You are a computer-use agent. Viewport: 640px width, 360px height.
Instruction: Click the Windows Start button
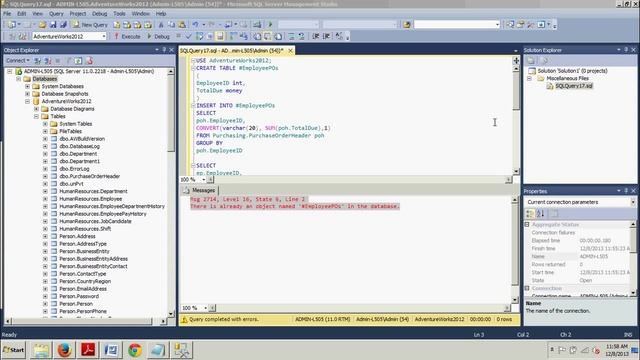pos(13,350)
